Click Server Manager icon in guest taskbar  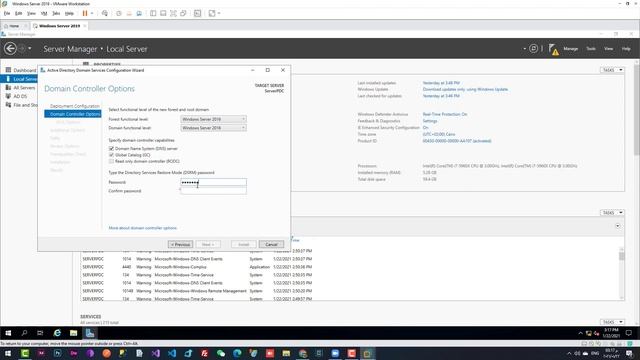point(90,333)
